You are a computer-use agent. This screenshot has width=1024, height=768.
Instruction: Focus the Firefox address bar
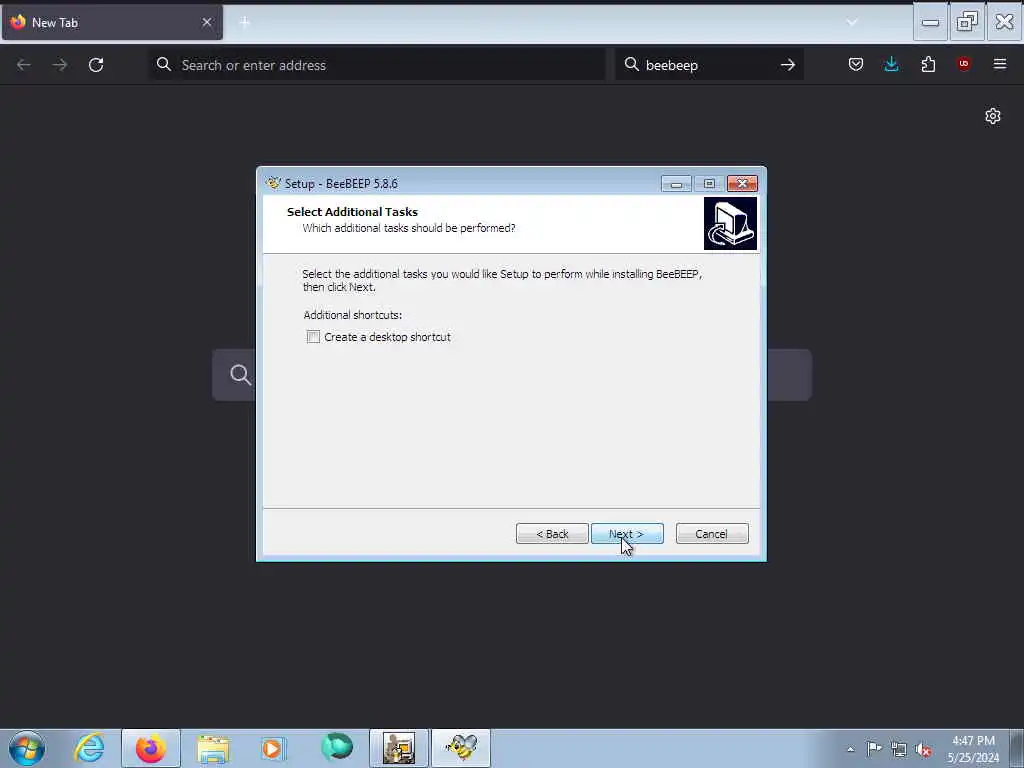(x=377, y=65)
